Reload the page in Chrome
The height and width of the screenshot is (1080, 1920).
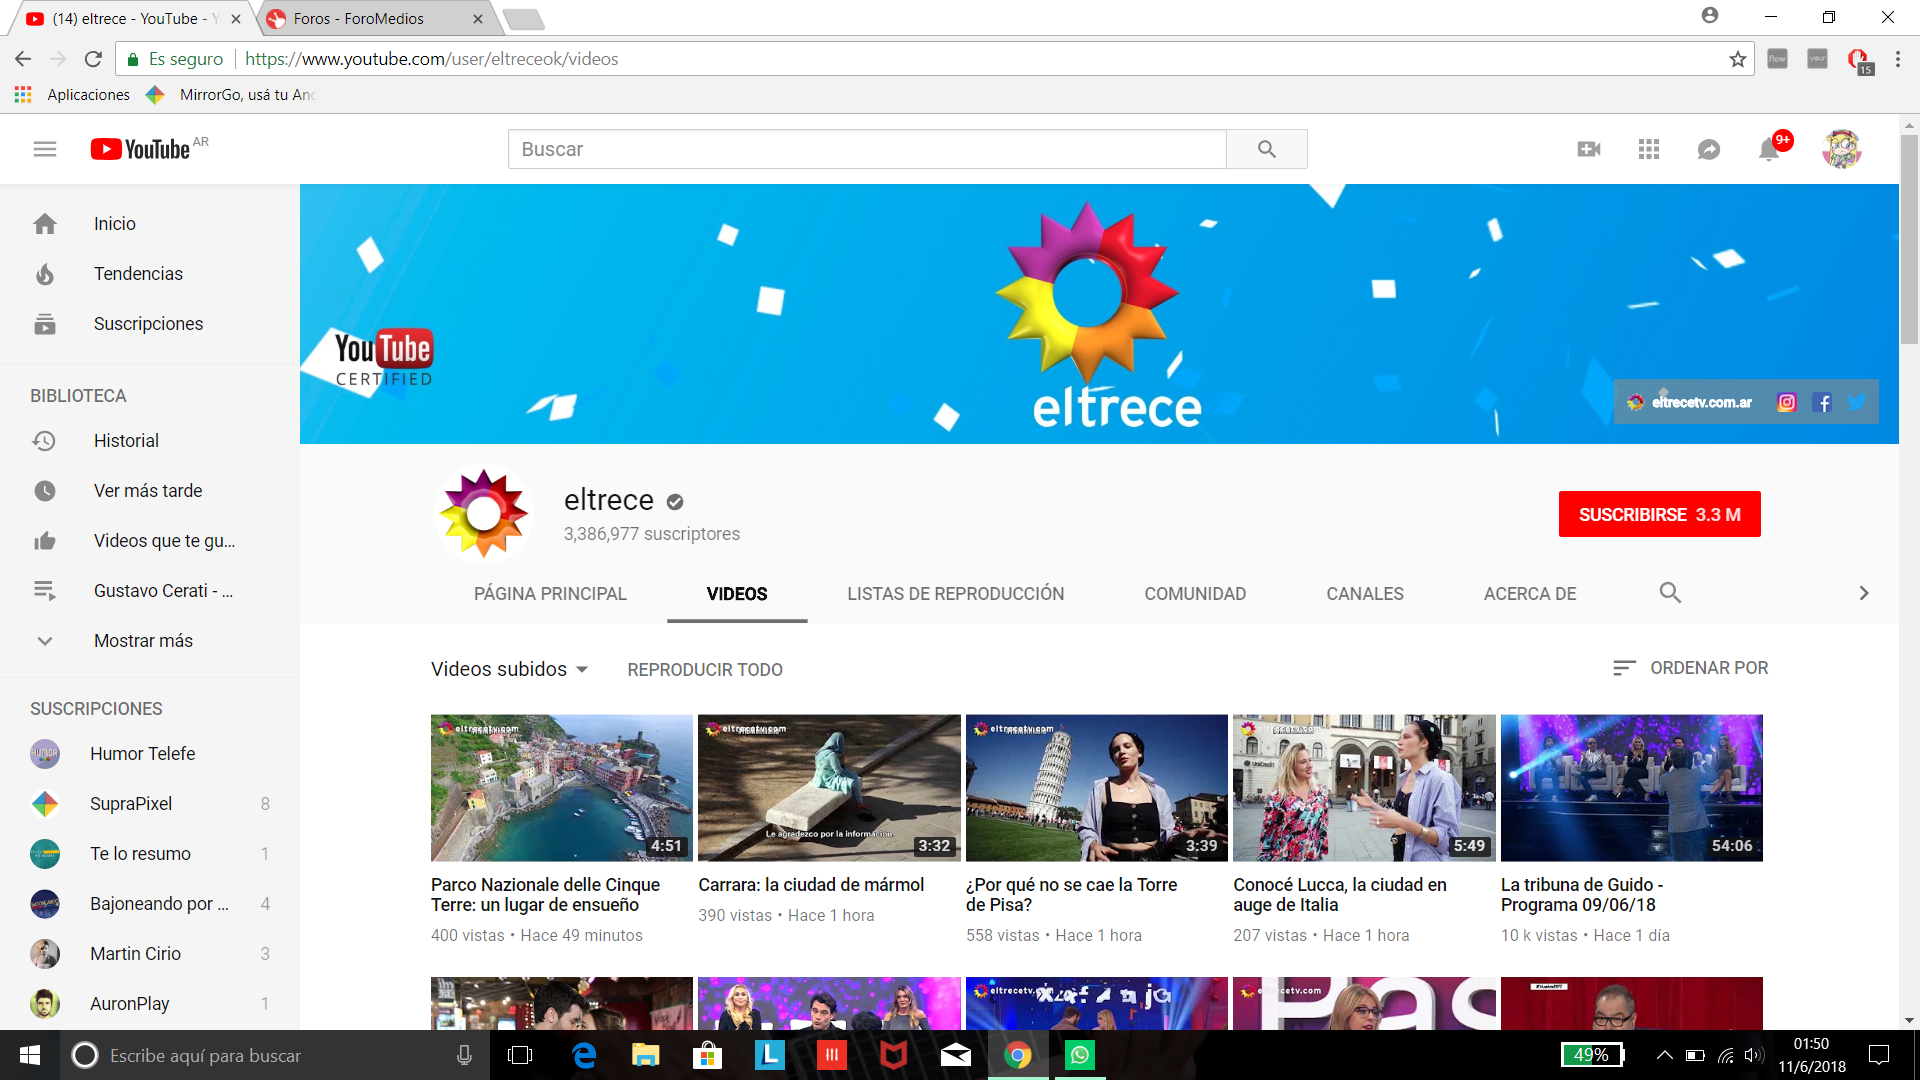tap(93, 59)
